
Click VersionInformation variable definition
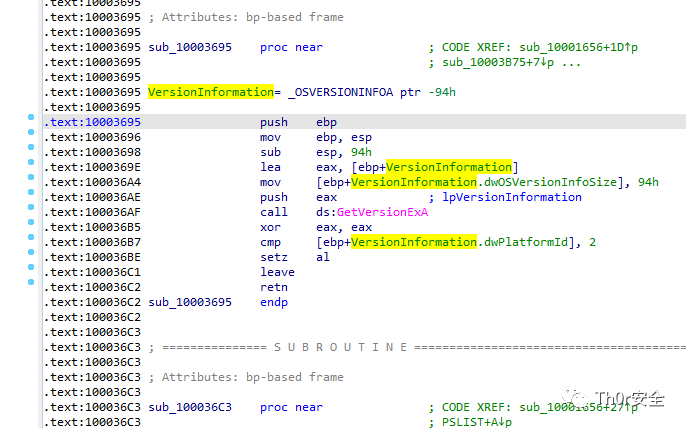(x=211, y=92)
